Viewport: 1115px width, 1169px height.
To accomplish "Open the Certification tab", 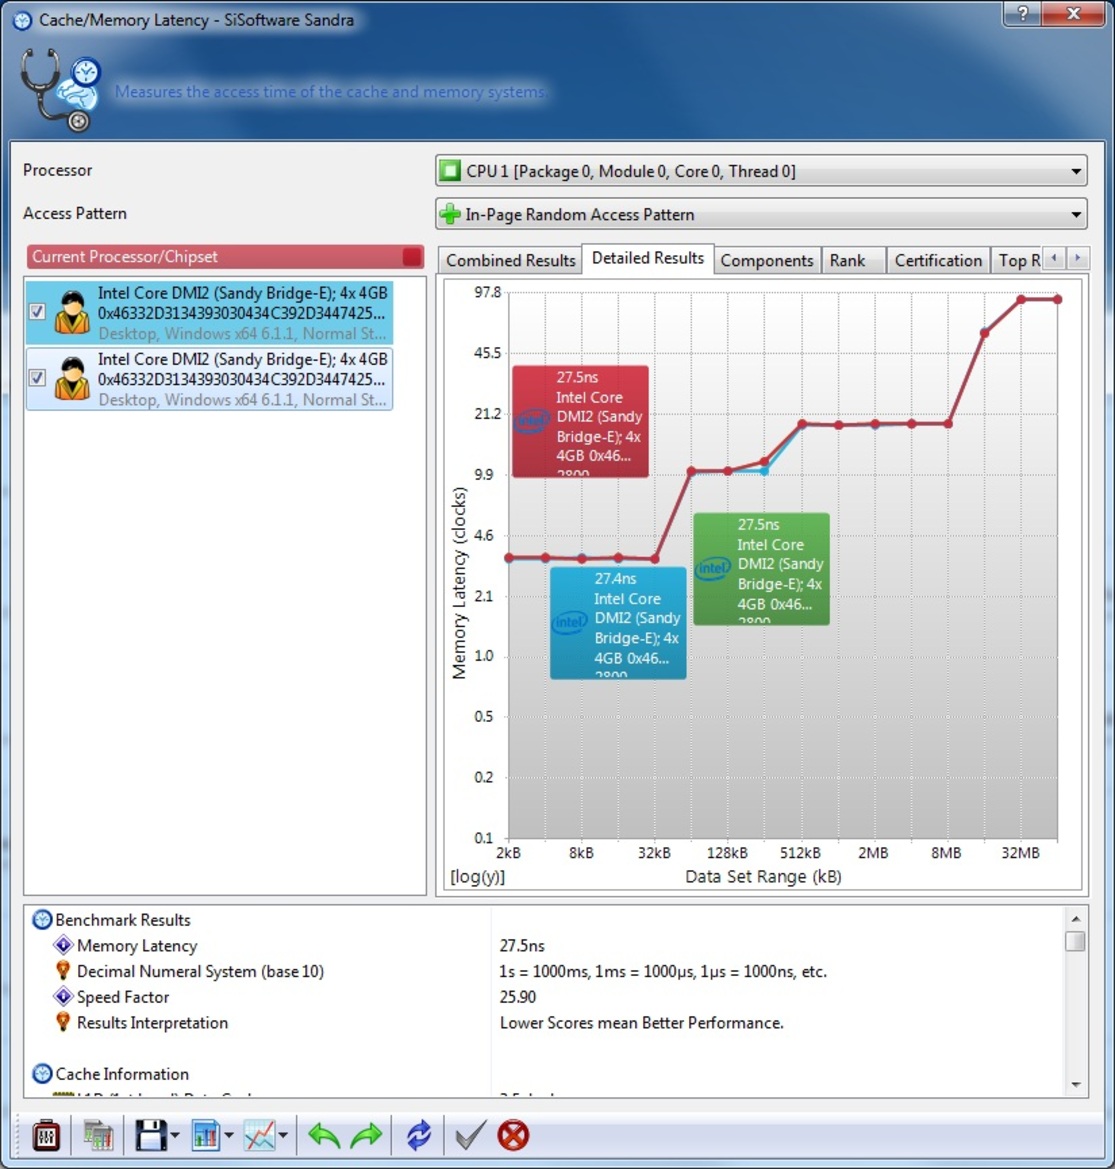I will tap(938, 260).
